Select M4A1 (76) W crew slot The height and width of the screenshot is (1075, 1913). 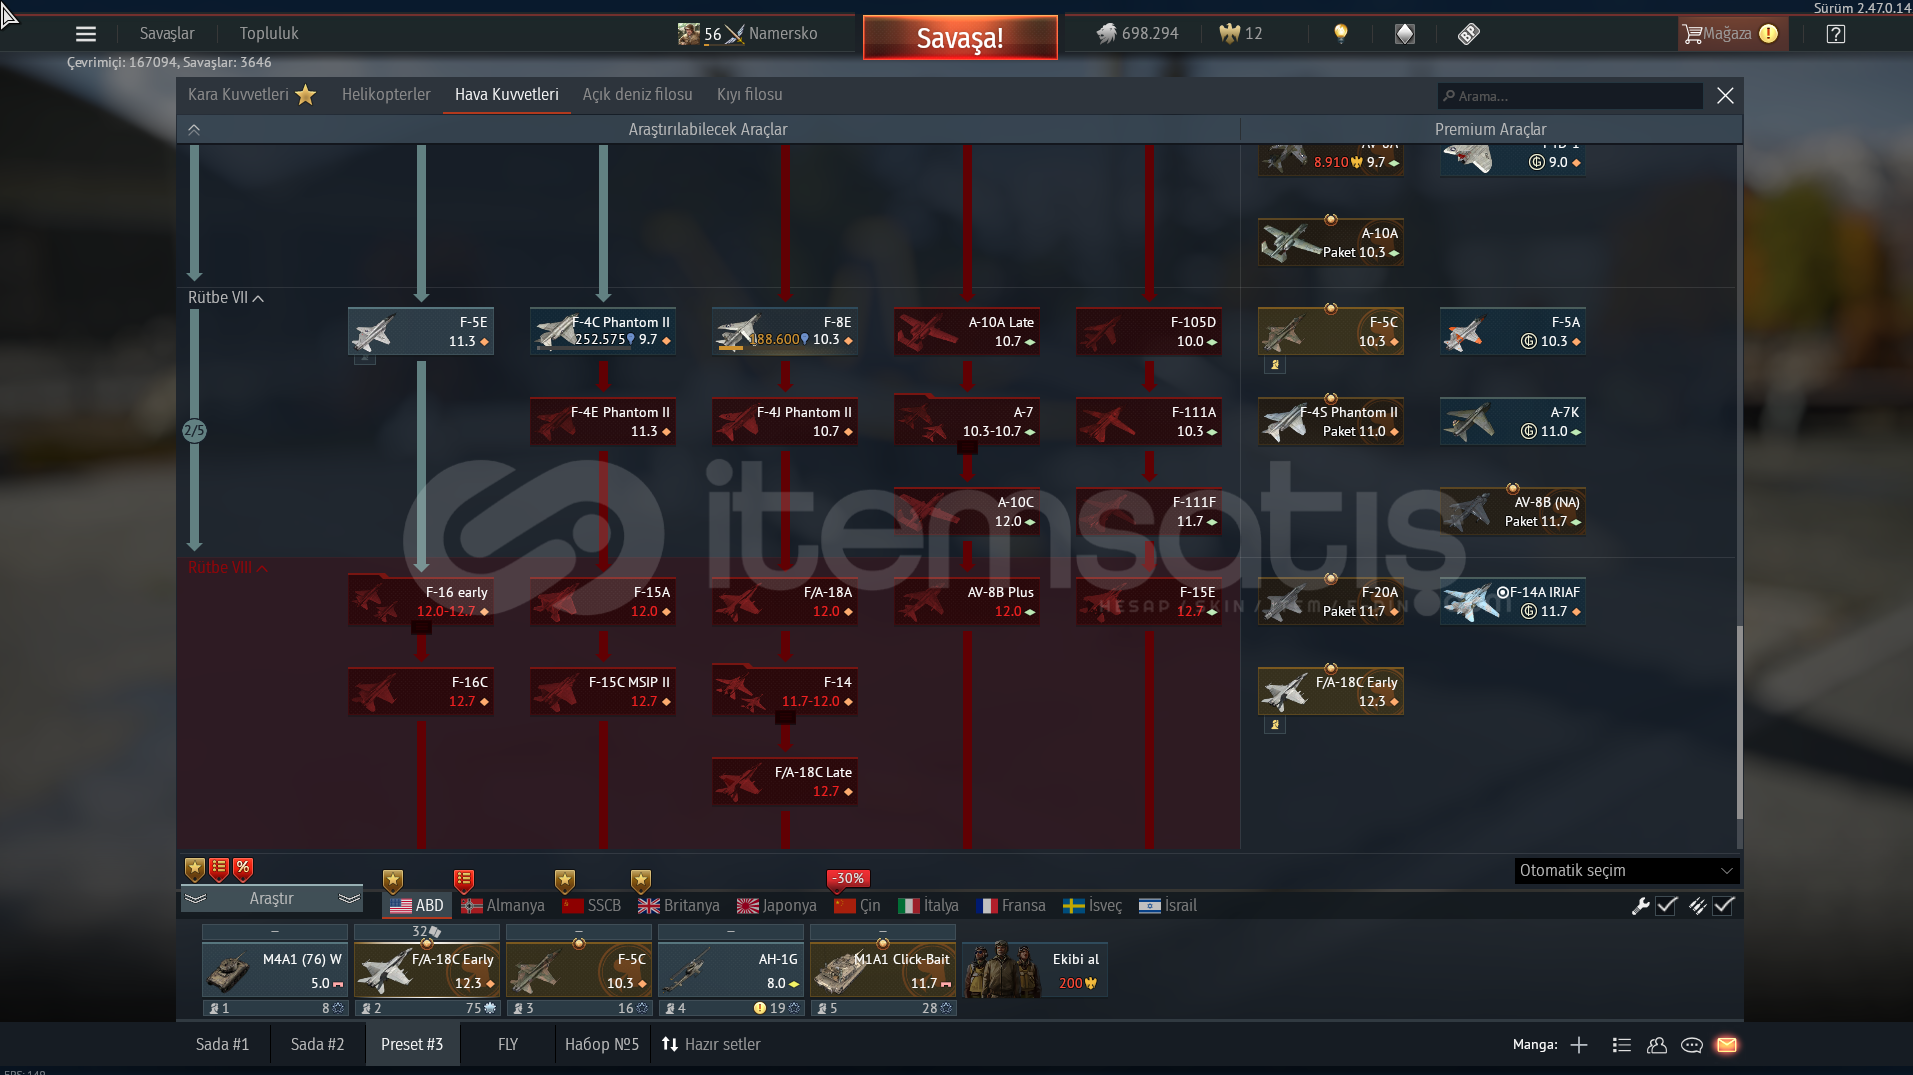pyautogui.click(x=275, y=970)
